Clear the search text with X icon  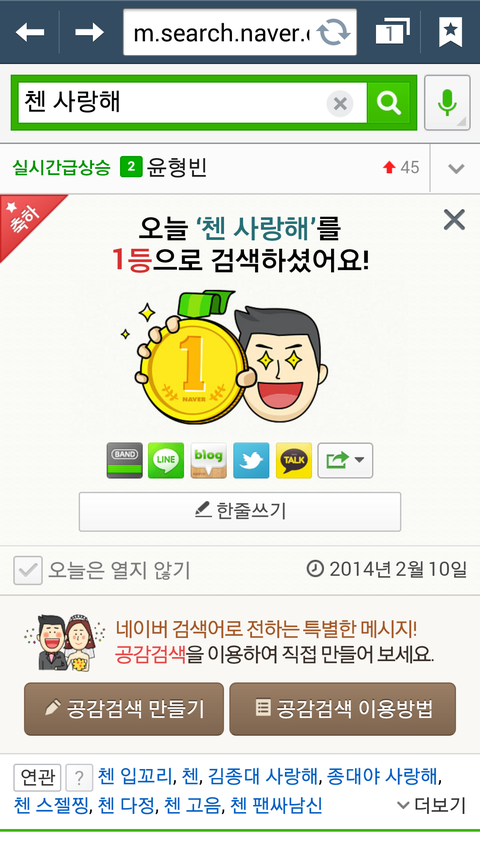(340, 103)
